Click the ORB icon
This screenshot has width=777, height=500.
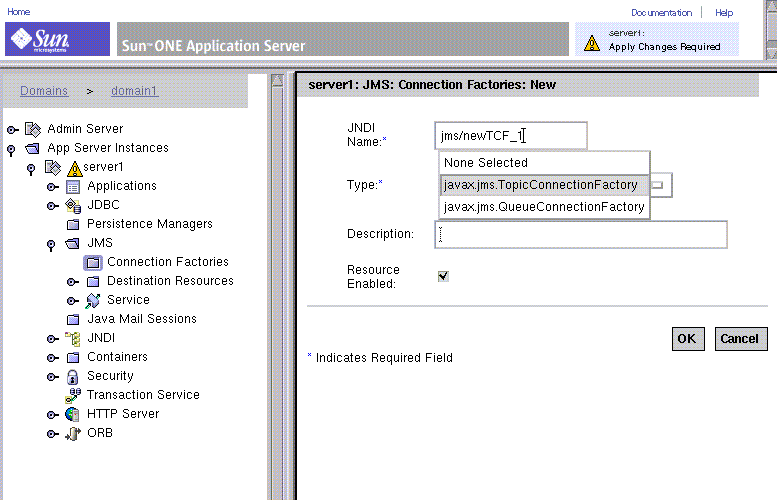[x=73, y=434]
